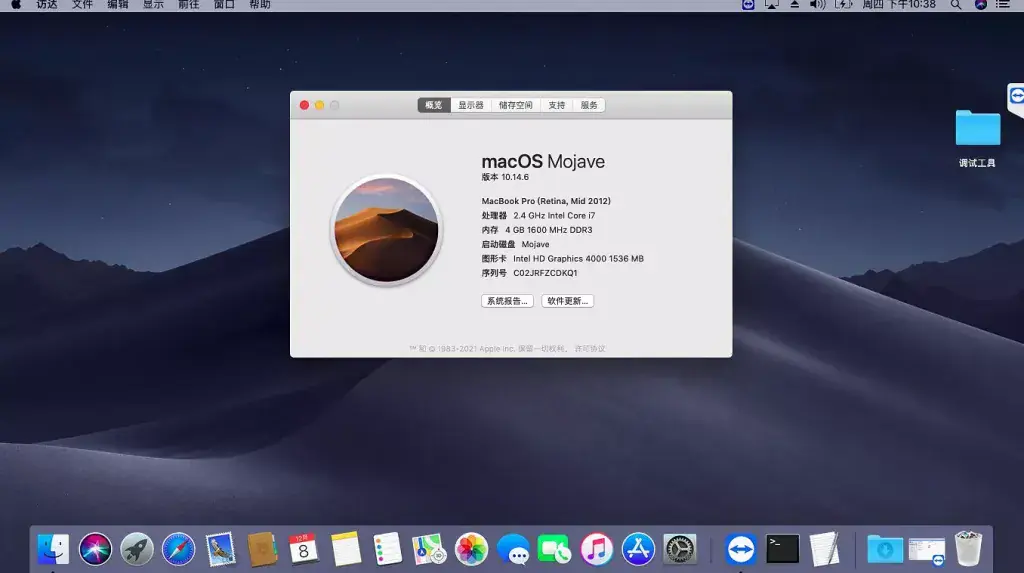Open Maps app in dock

429,549
